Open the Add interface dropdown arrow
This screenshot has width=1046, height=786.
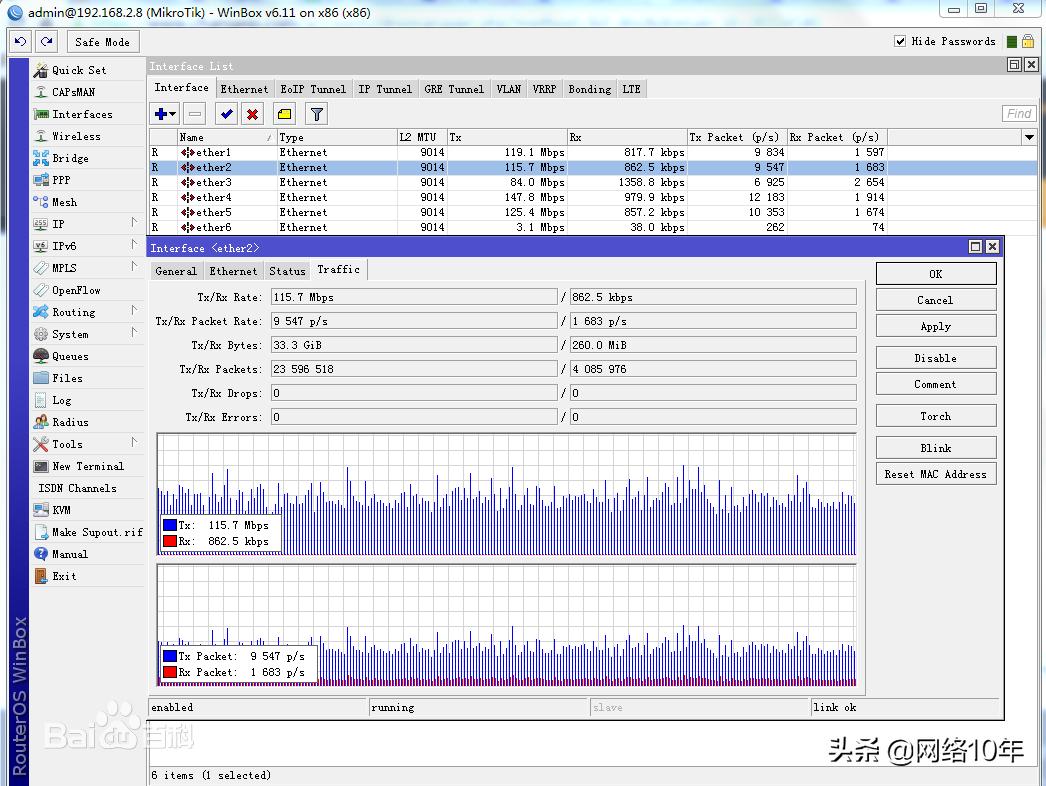(173, 114)
